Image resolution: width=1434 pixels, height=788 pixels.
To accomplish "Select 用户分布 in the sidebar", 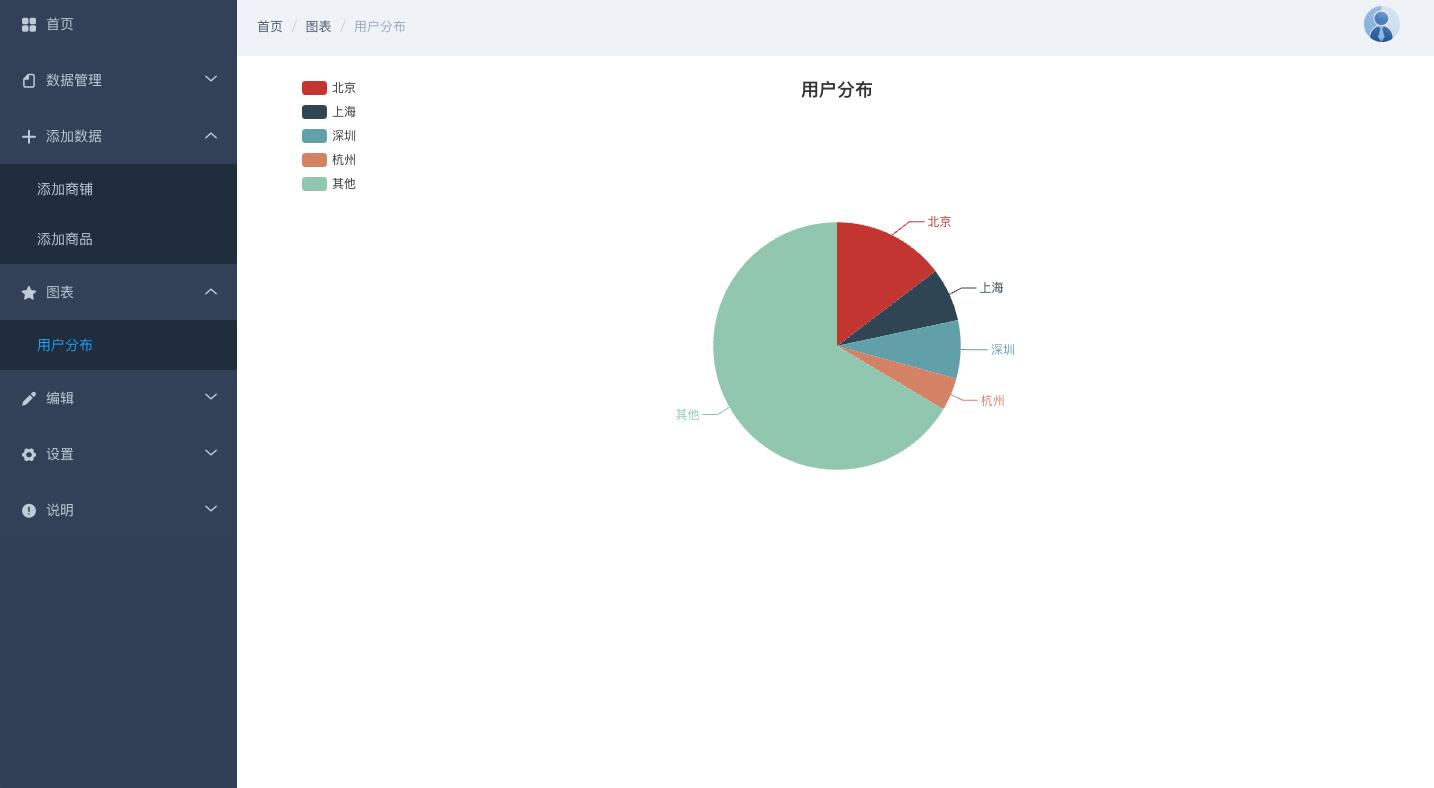I will 65,345.
